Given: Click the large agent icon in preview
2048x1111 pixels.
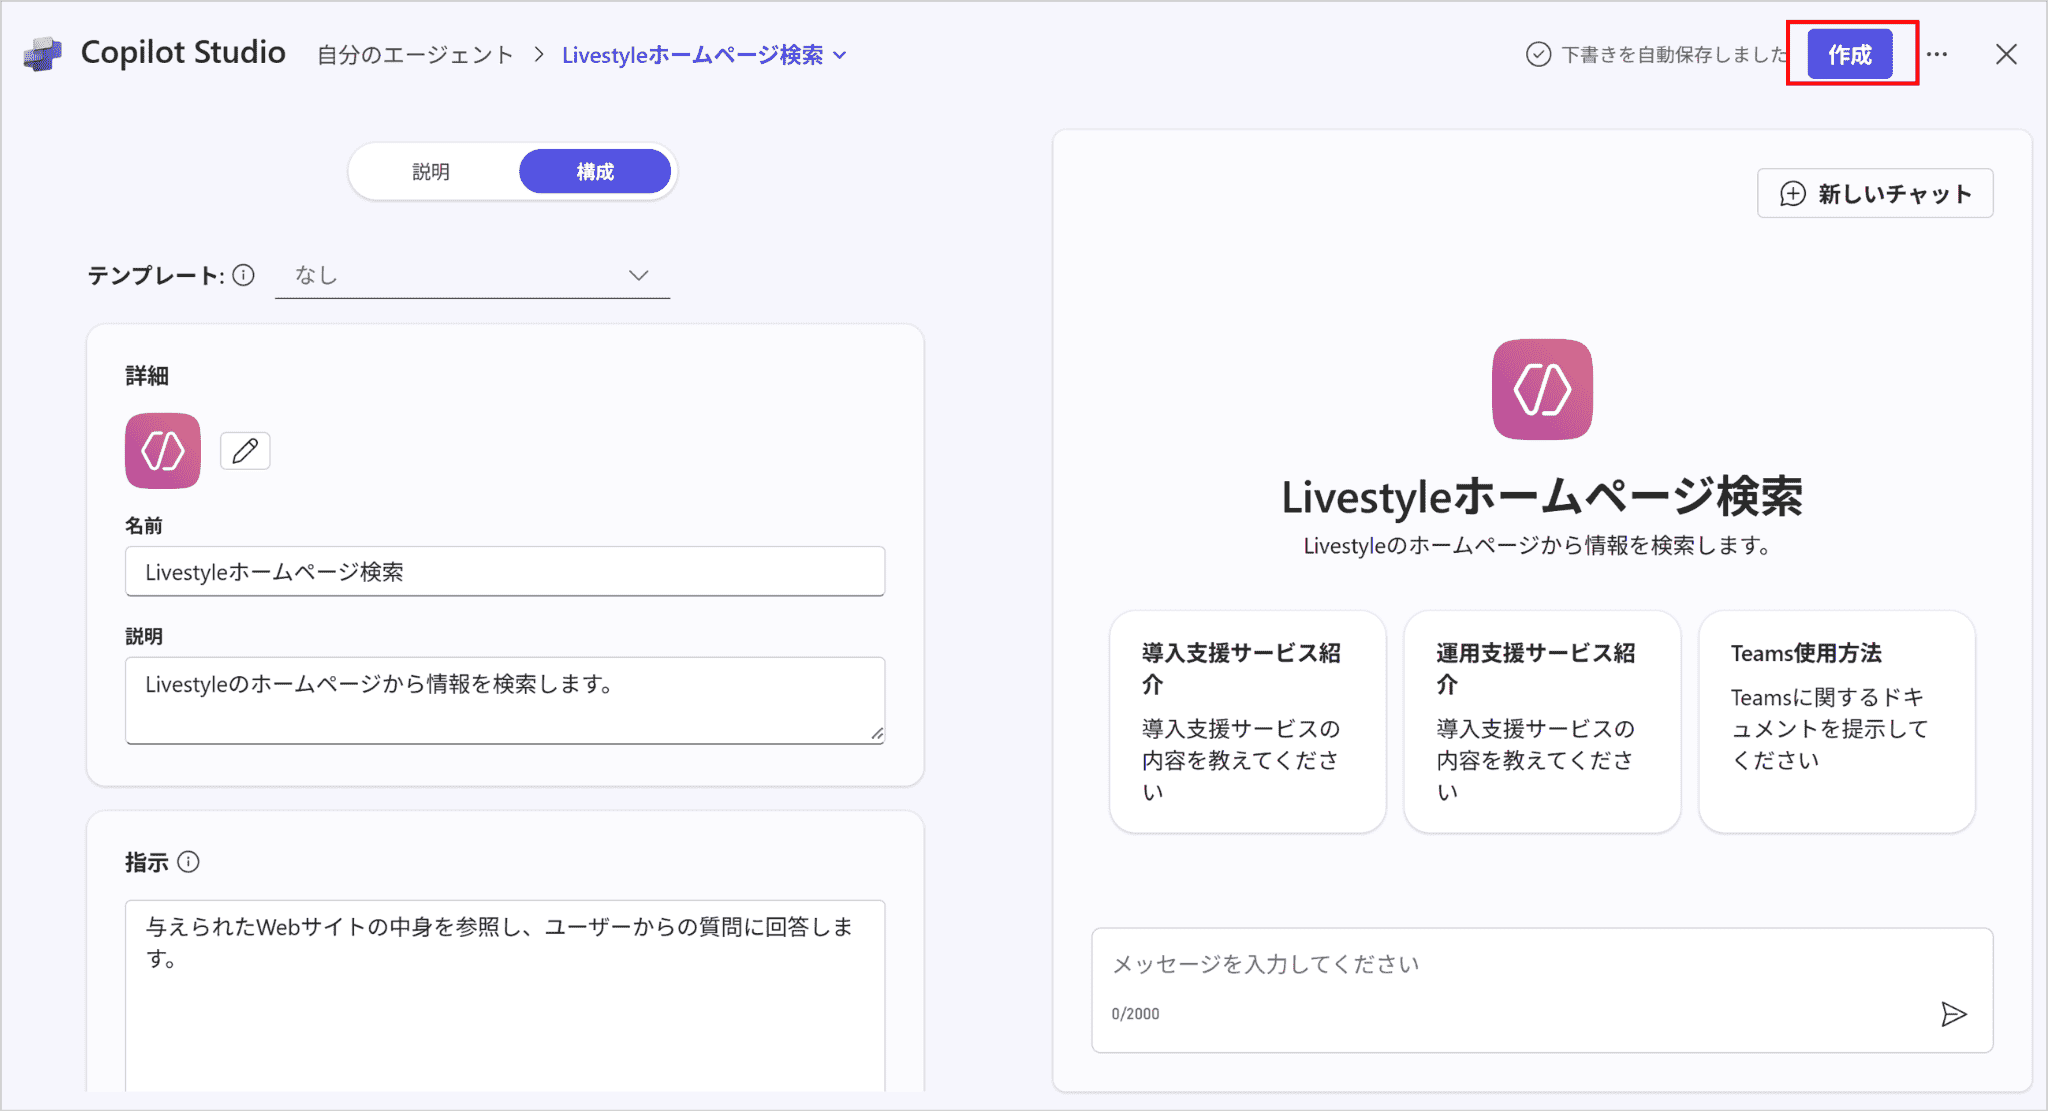Looking at the screenshot, I should [x=1542, y=389].
